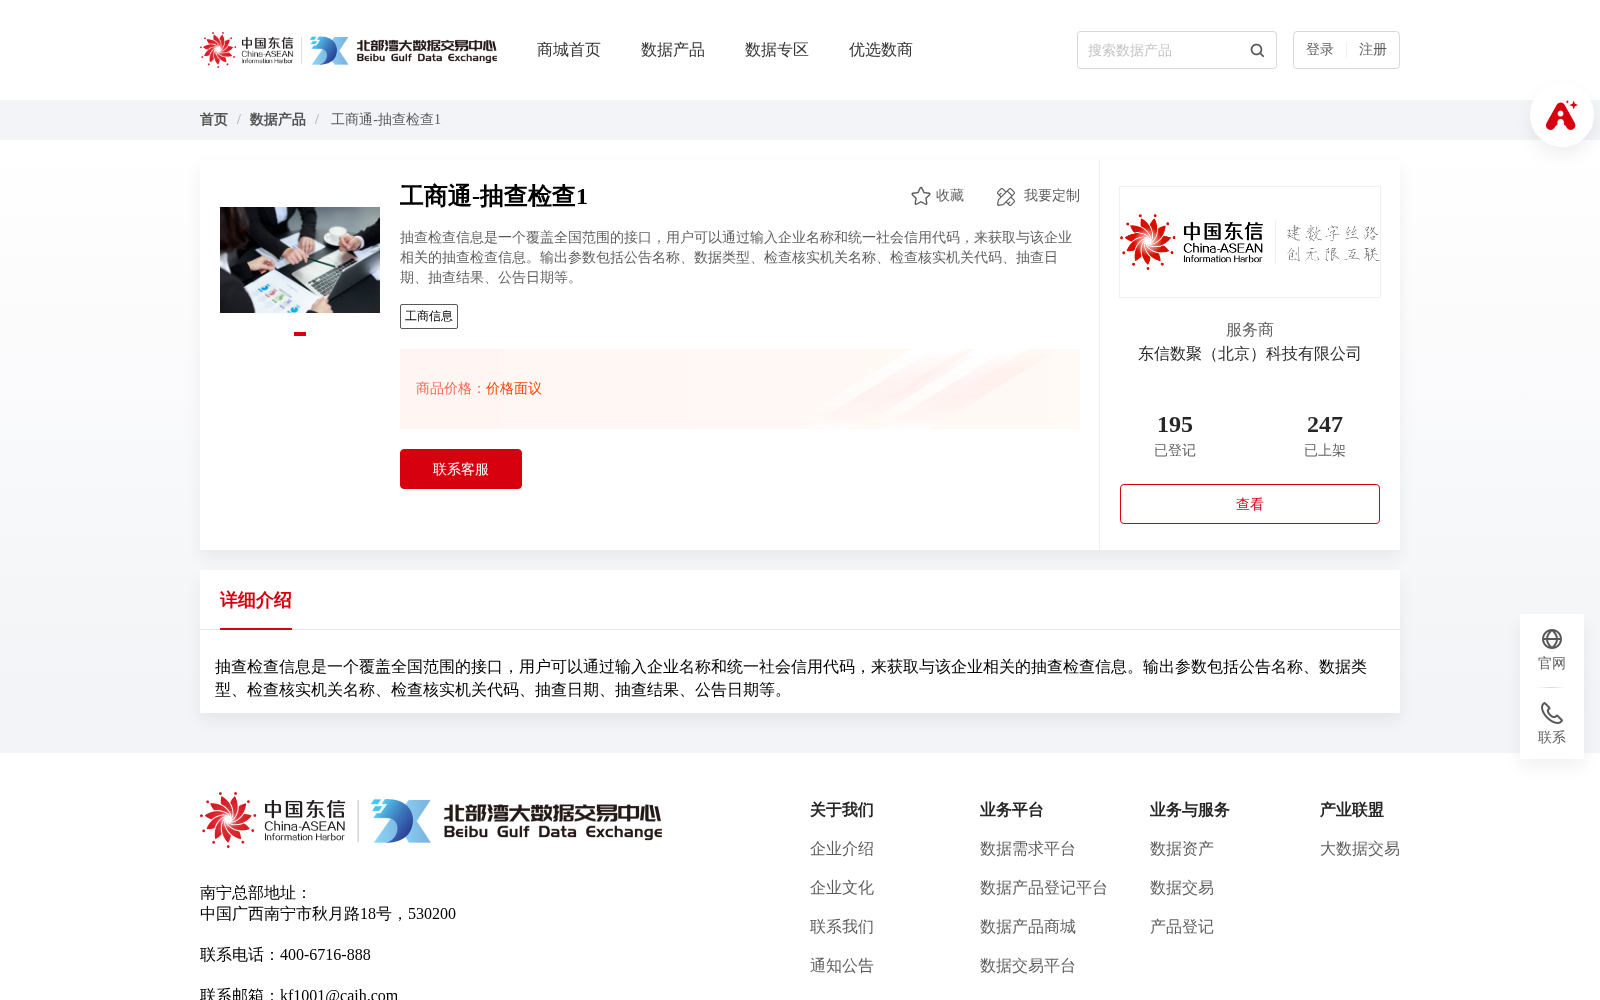Click the 收藏 label

point(950,196)
